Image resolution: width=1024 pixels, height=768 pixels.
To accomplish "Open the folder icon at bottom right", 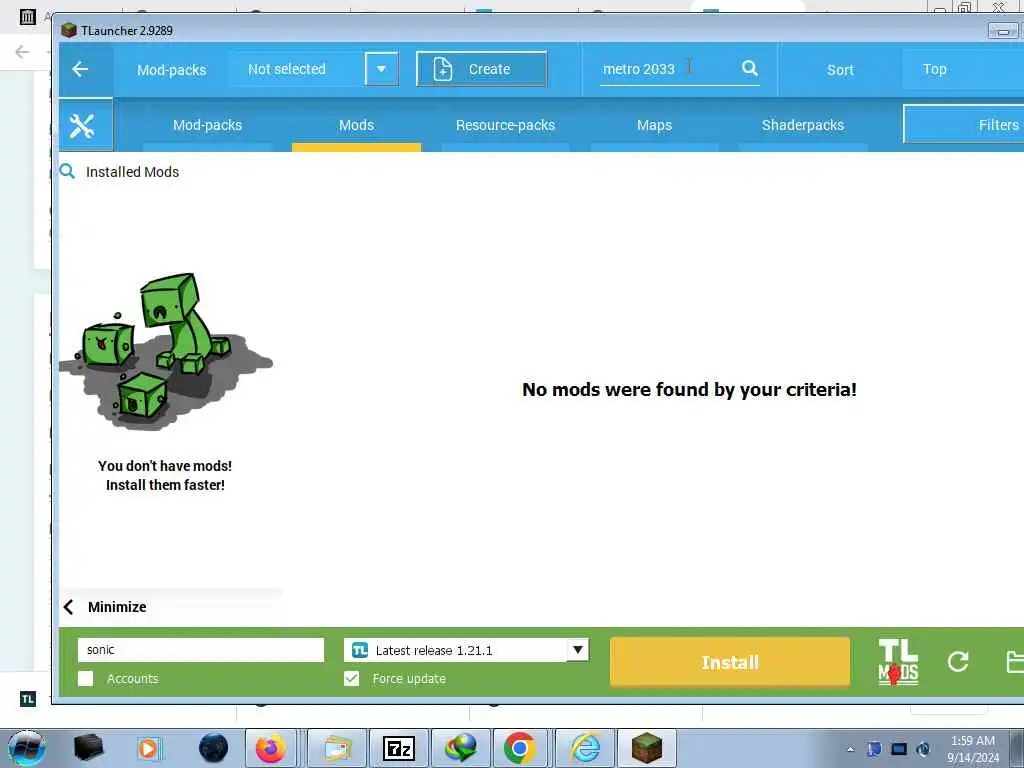I will pos(1015,662).
